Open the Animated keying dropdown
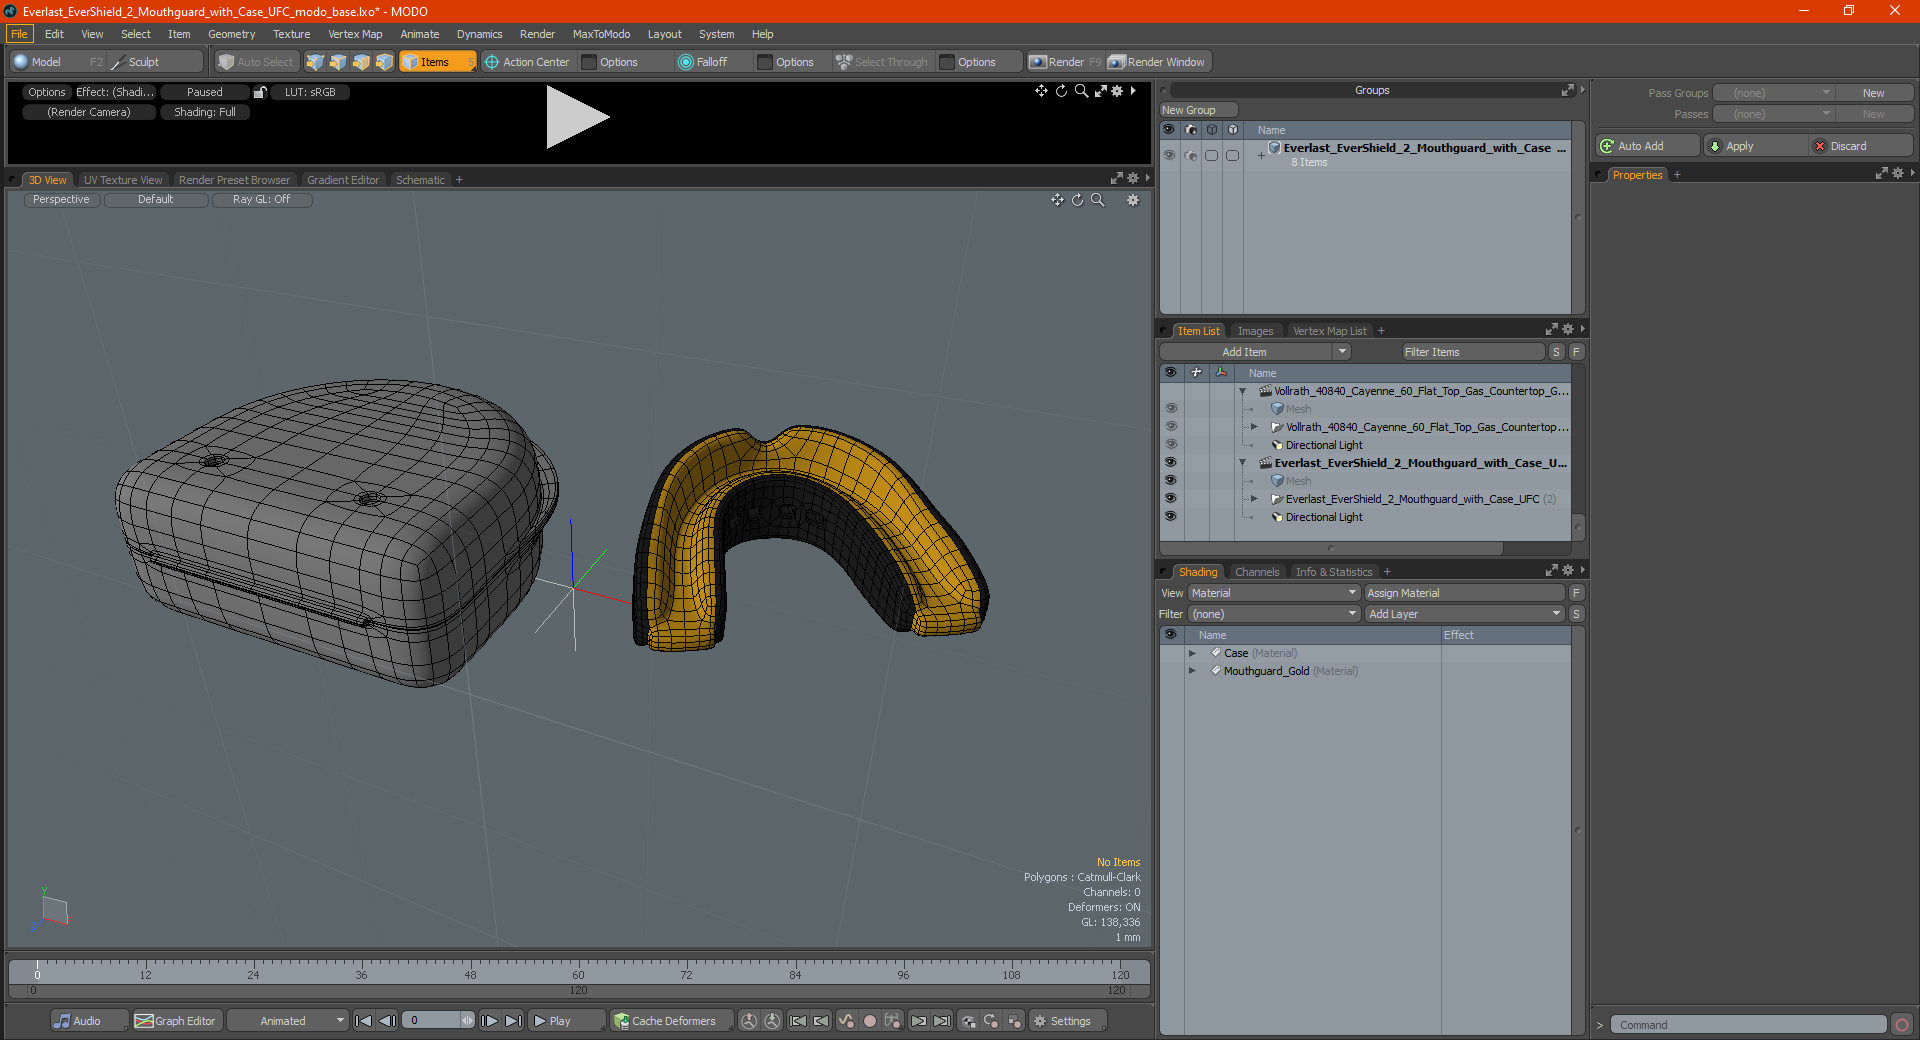Viewport: 1920px width, 1040px height. [x=287, y=1021]
